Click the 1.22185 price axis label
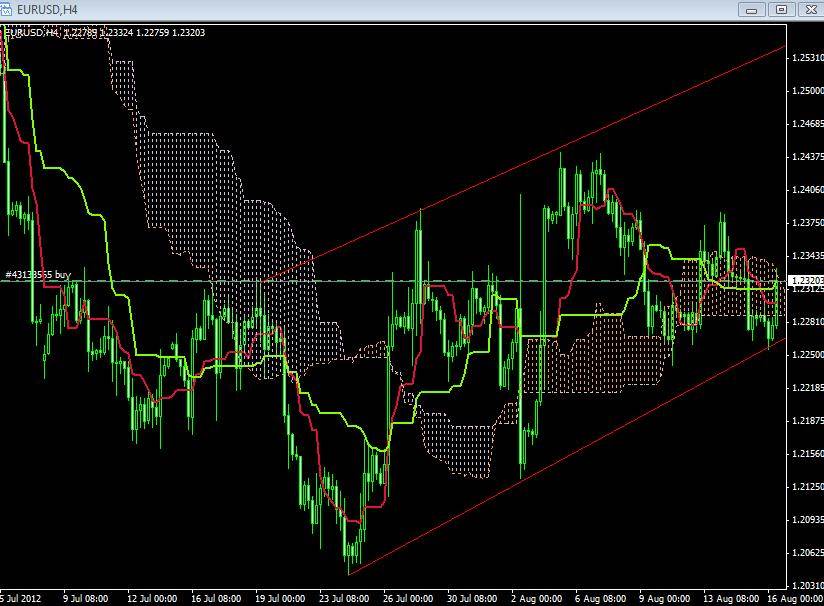The image size is (824, 606). pos(808,387)
